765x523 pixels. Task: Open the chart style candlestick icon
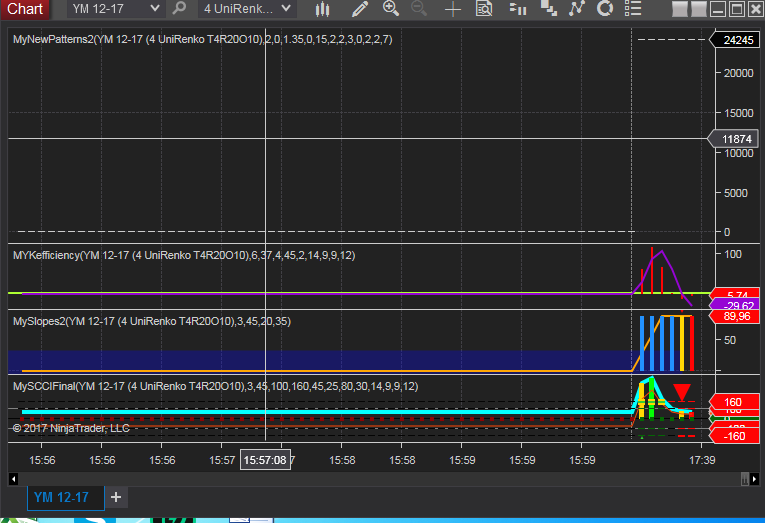coord(322,9)
